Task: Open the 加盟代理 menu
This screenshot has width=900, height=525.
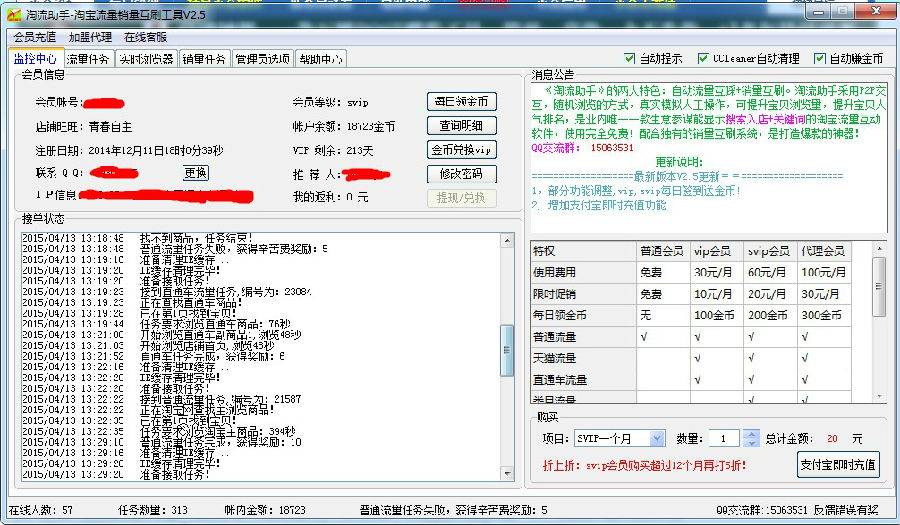Action: 90,37
